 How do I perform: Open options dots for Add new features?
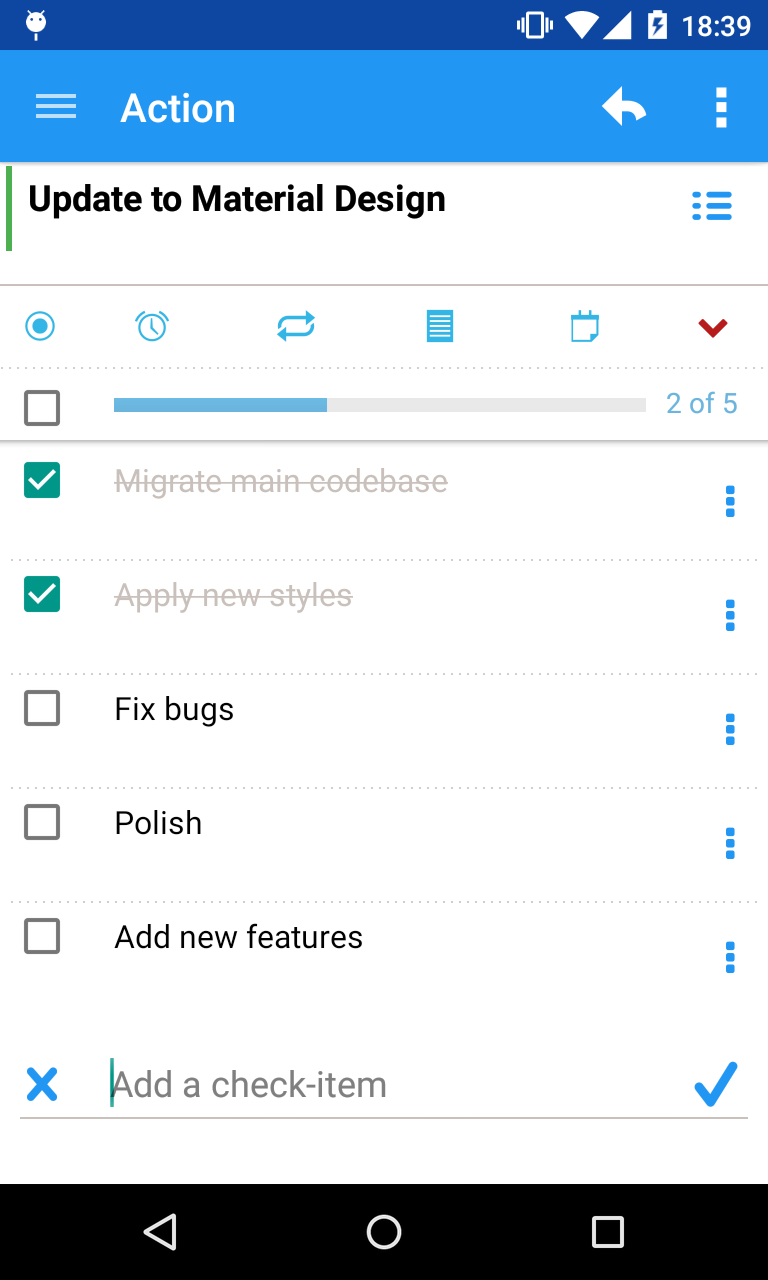click(730, 957)
